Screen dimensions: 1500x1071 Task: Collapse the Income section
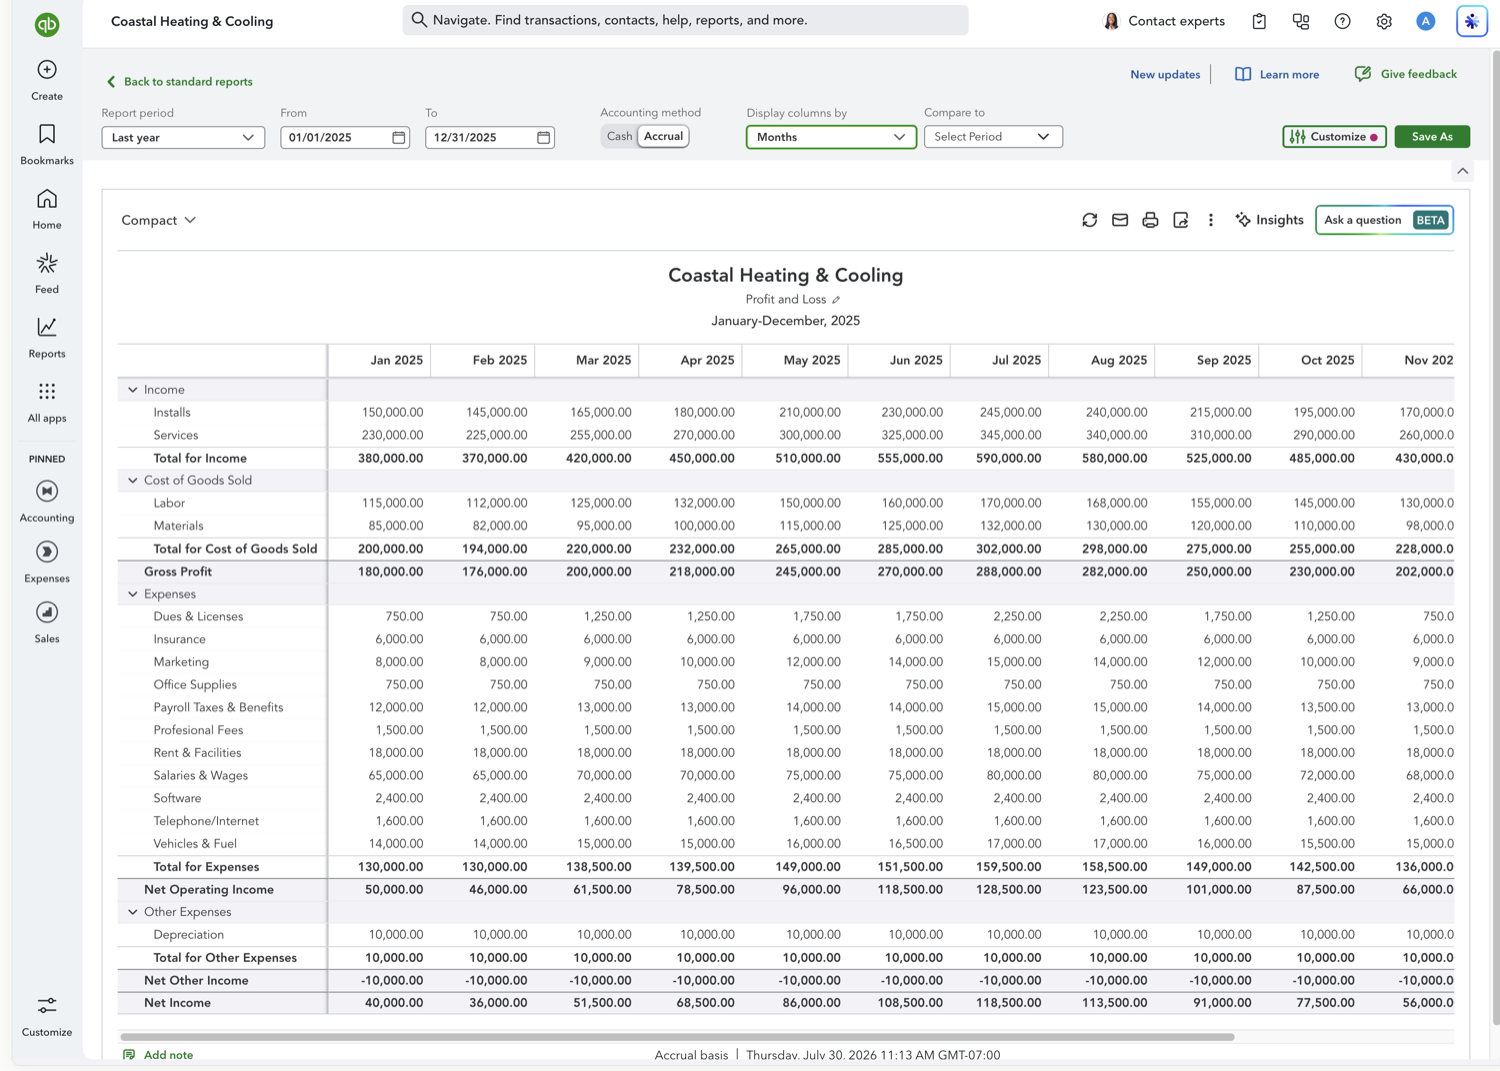pos(133,390)
